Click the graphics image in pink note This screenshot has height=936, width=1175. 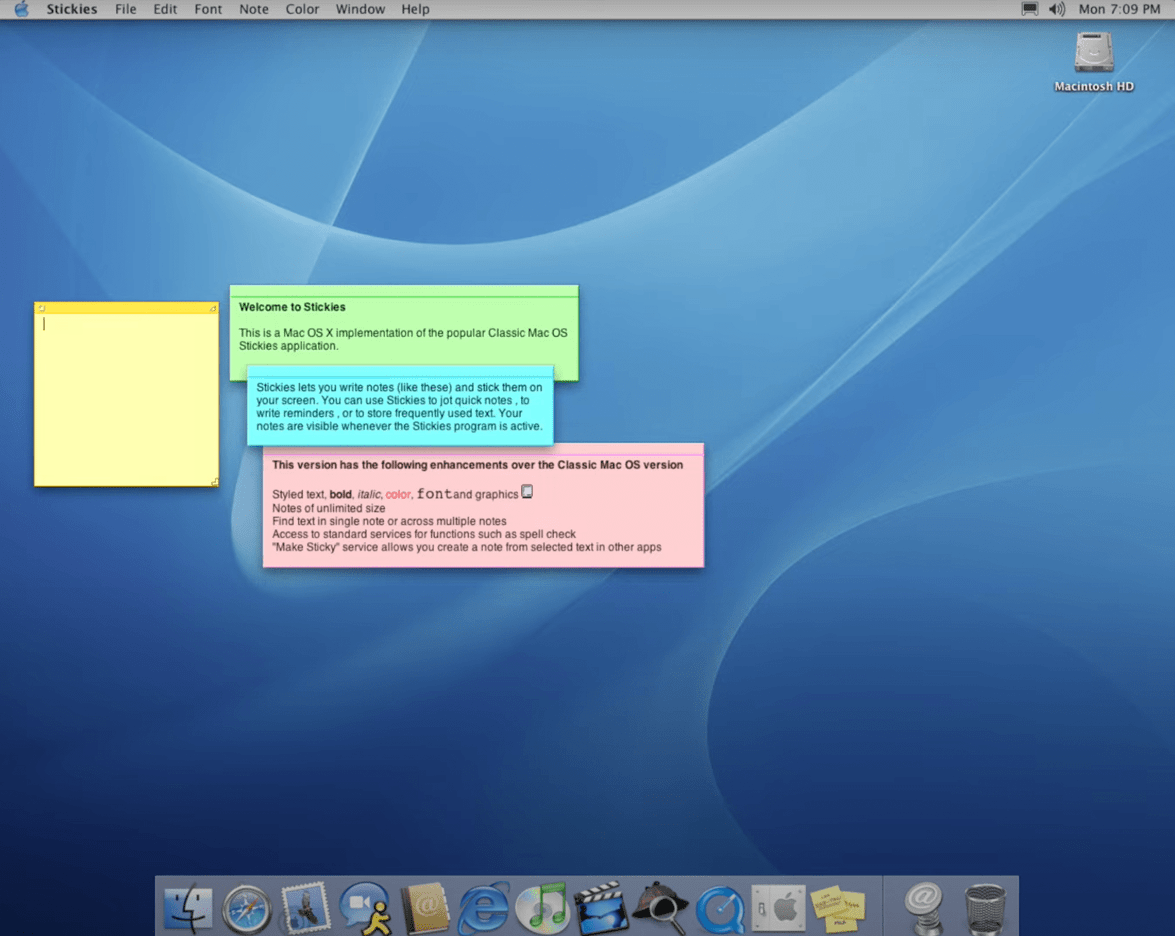(527, 492)
